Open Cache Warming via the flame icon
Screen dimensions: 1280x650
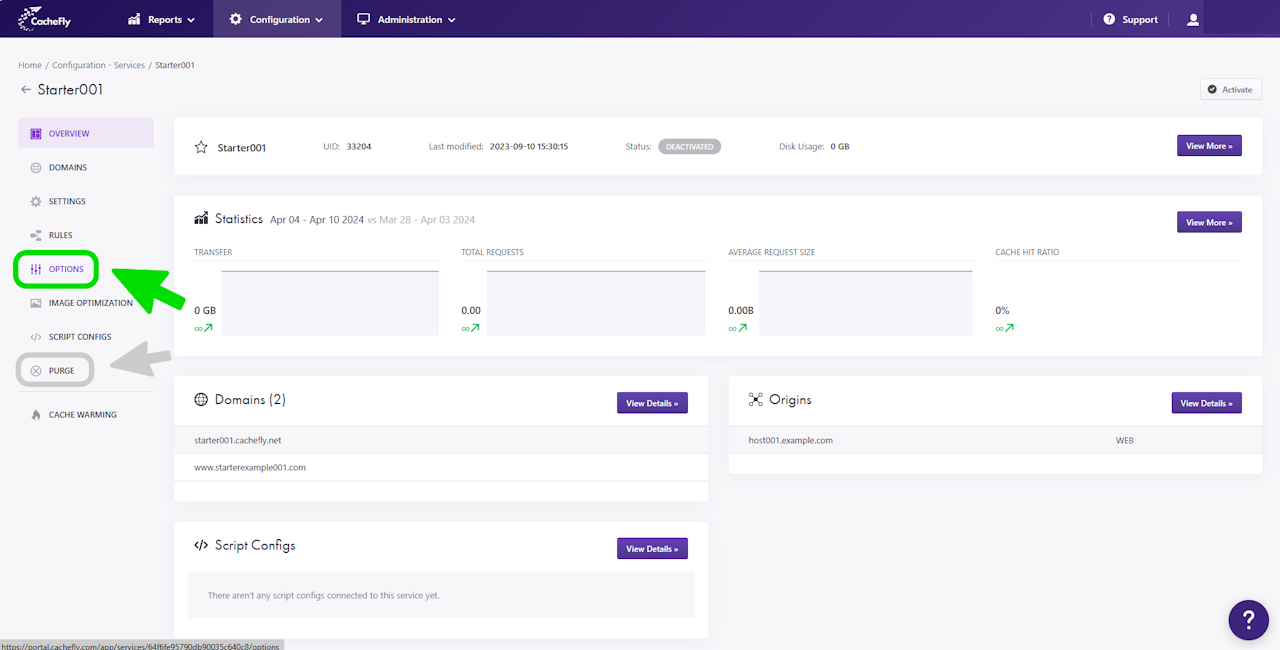pos(36,415)
